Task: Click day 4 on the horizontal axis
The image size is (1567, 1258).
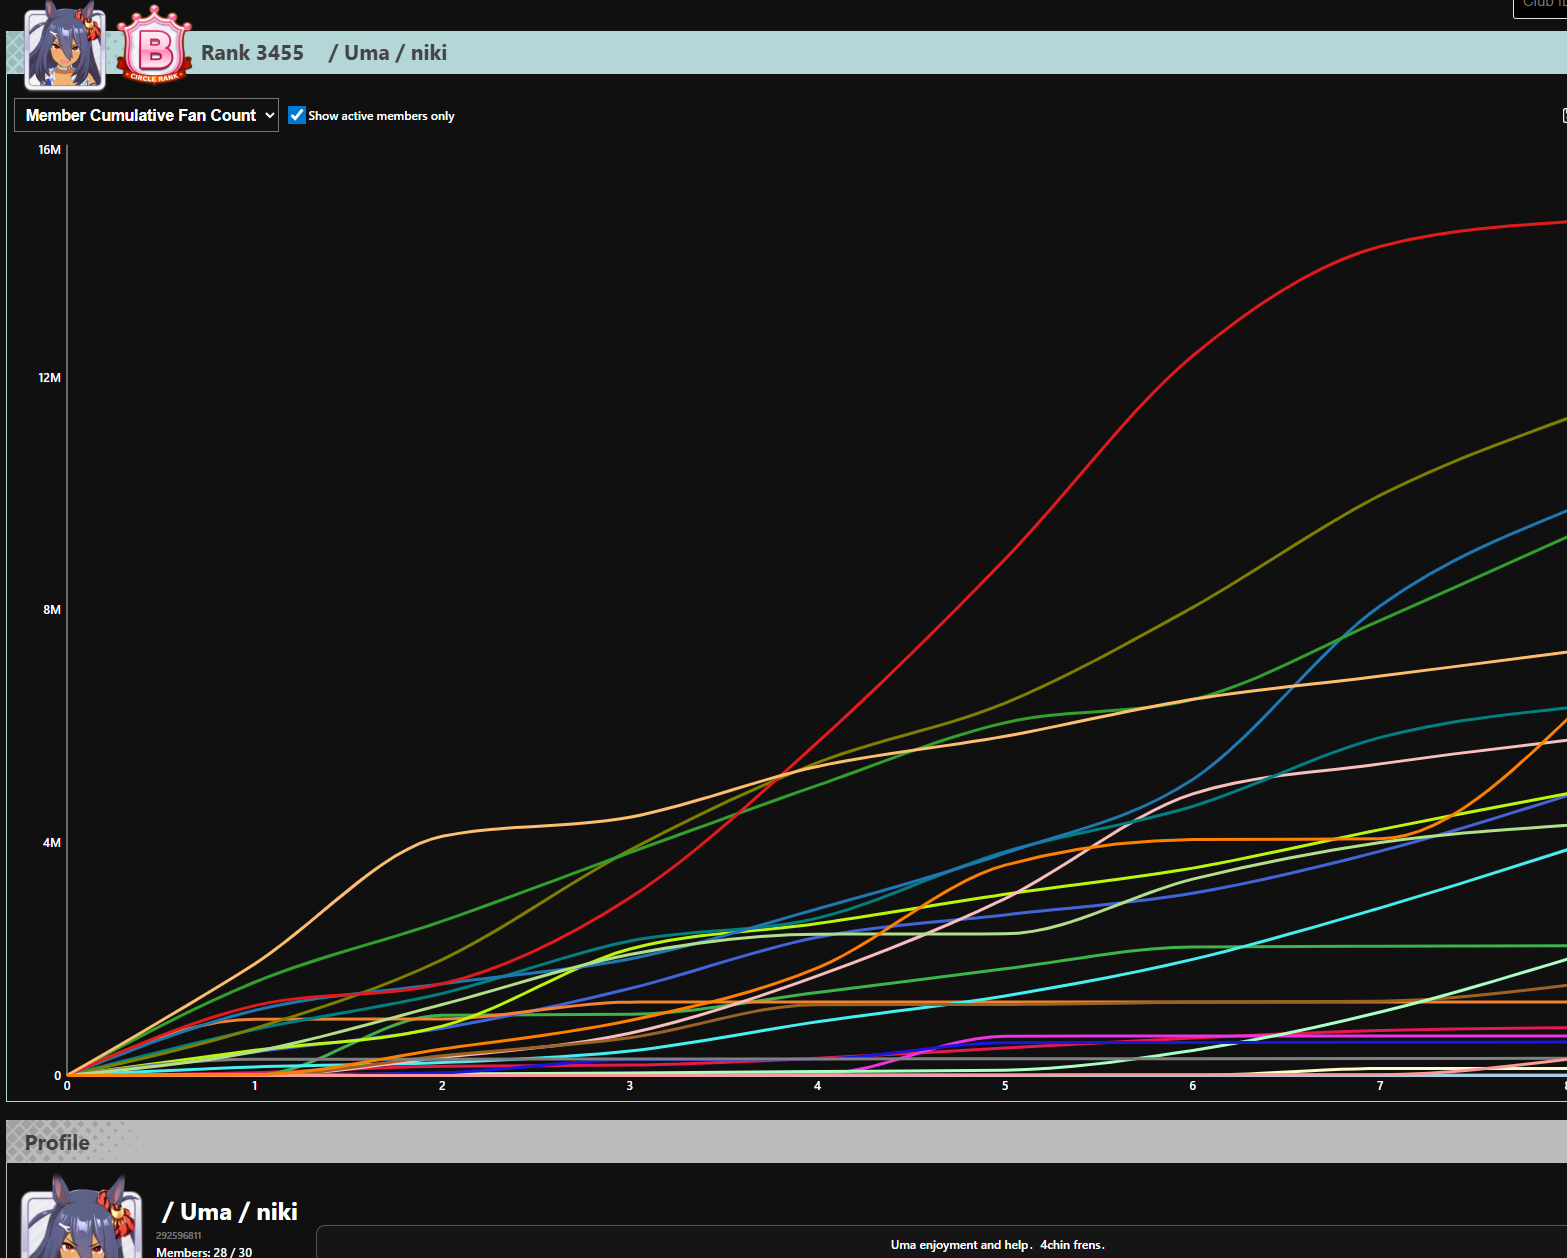Action: 818,1086
